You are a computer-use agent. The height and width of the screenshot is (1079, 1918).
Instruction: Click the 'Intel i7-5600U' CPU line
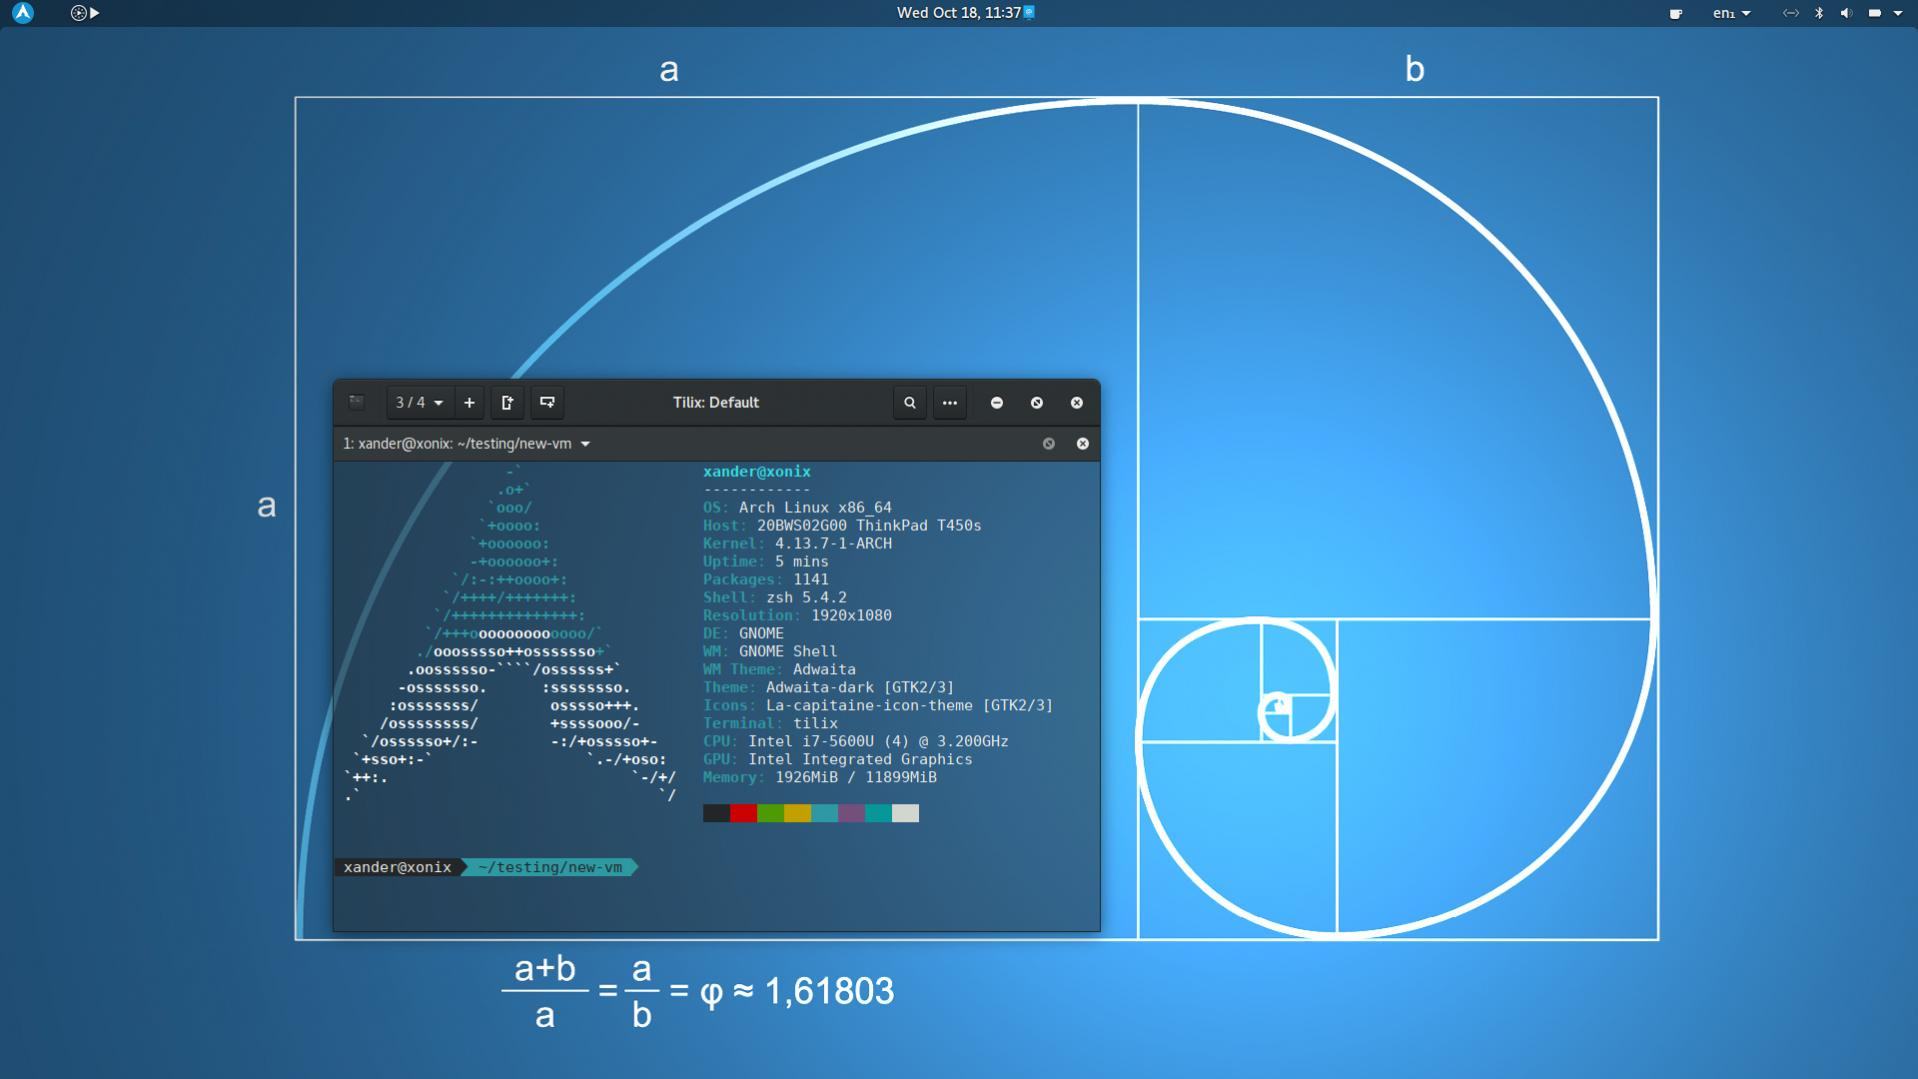[x=878, y=741]
